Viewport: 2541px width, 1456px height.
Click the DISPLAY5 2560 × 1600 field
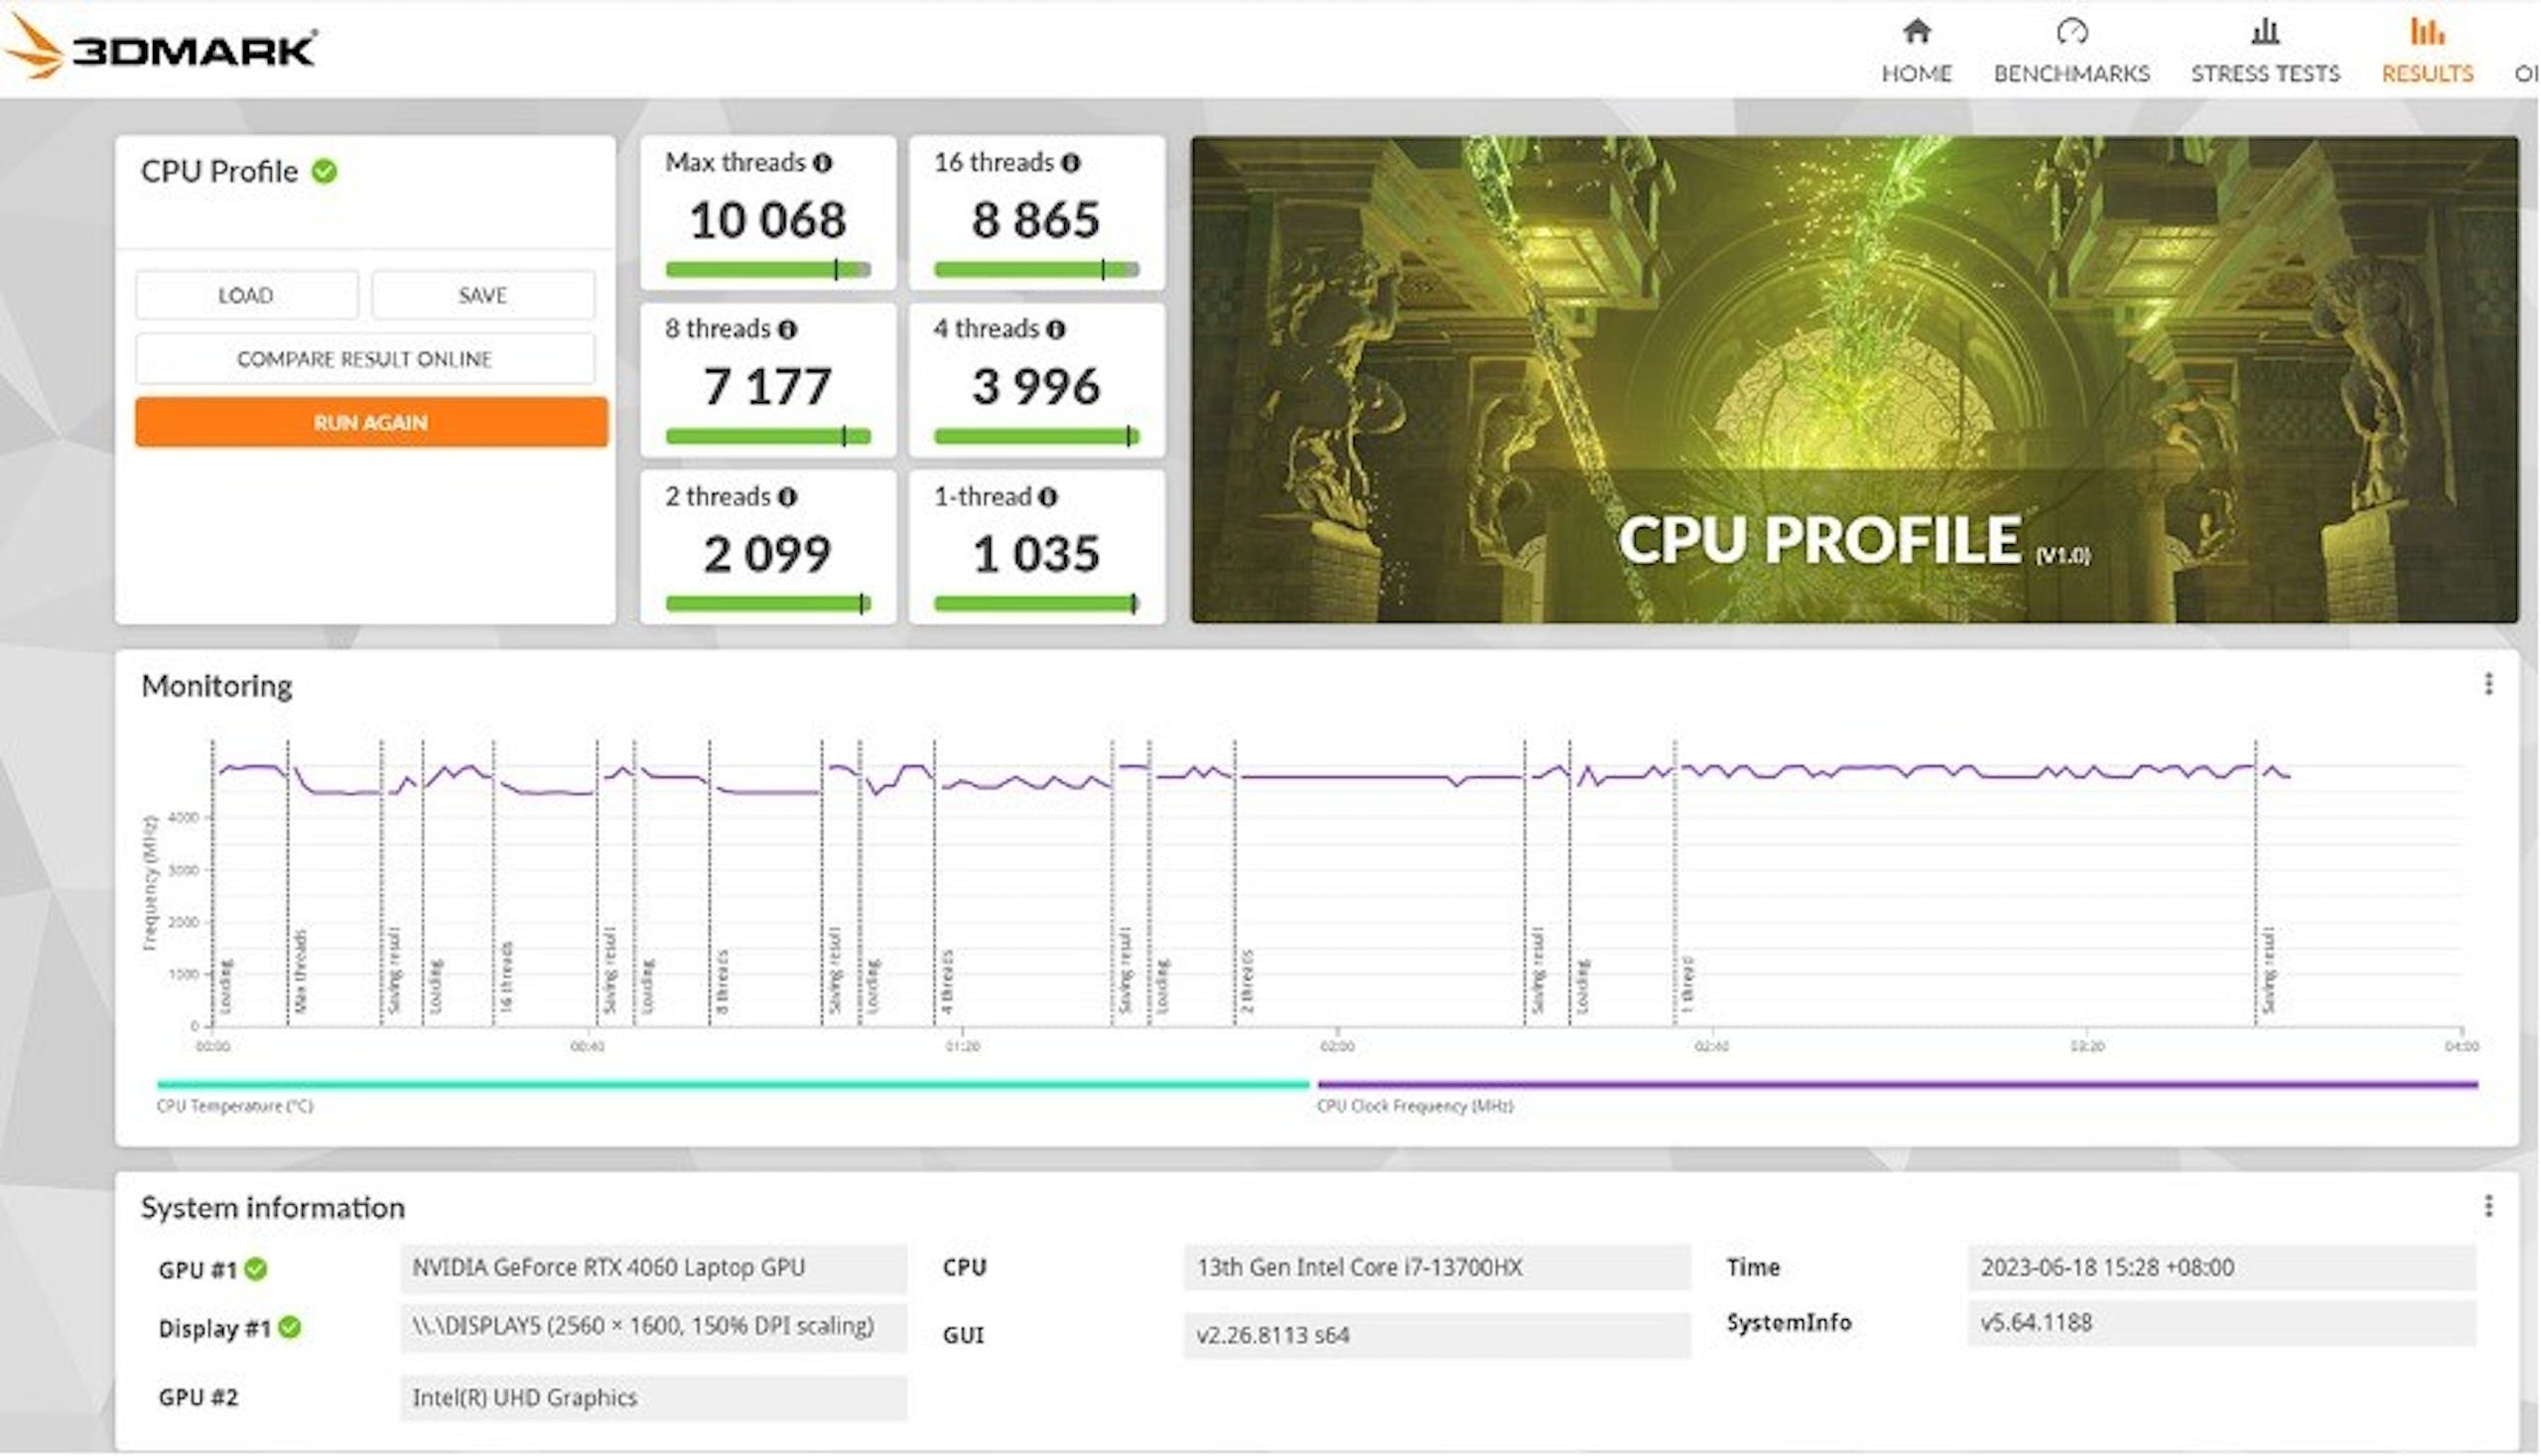click(654, 1327)
